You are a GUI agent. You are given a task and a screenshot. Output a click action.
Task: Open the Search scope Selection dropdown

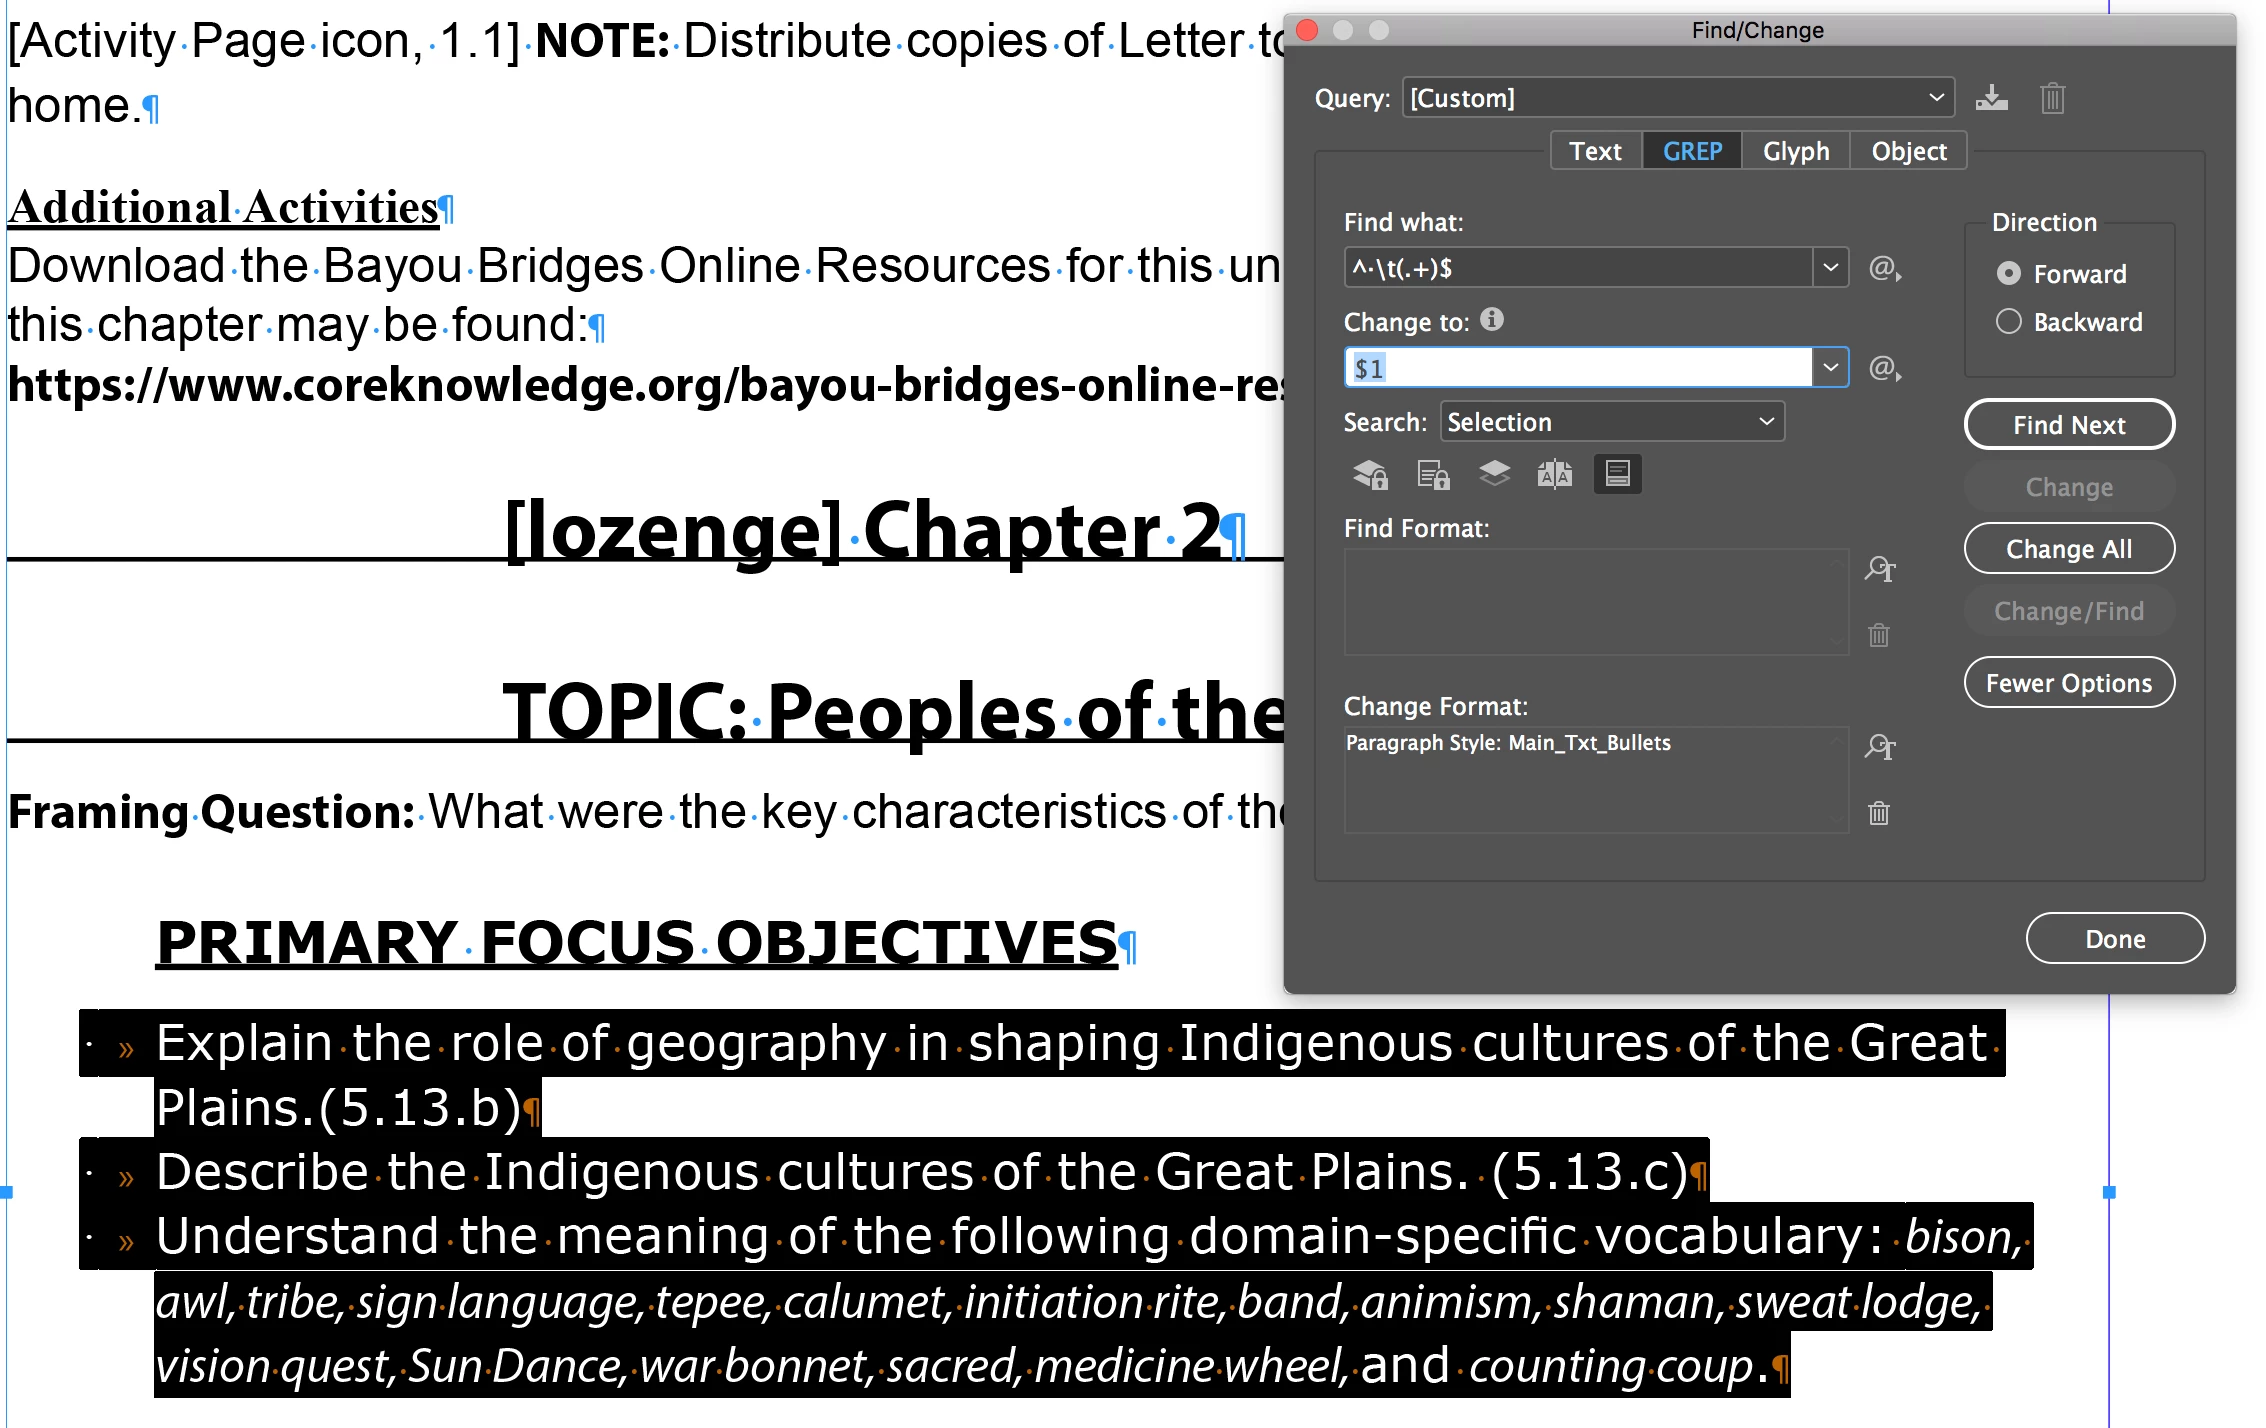[x=1611, y=422]
